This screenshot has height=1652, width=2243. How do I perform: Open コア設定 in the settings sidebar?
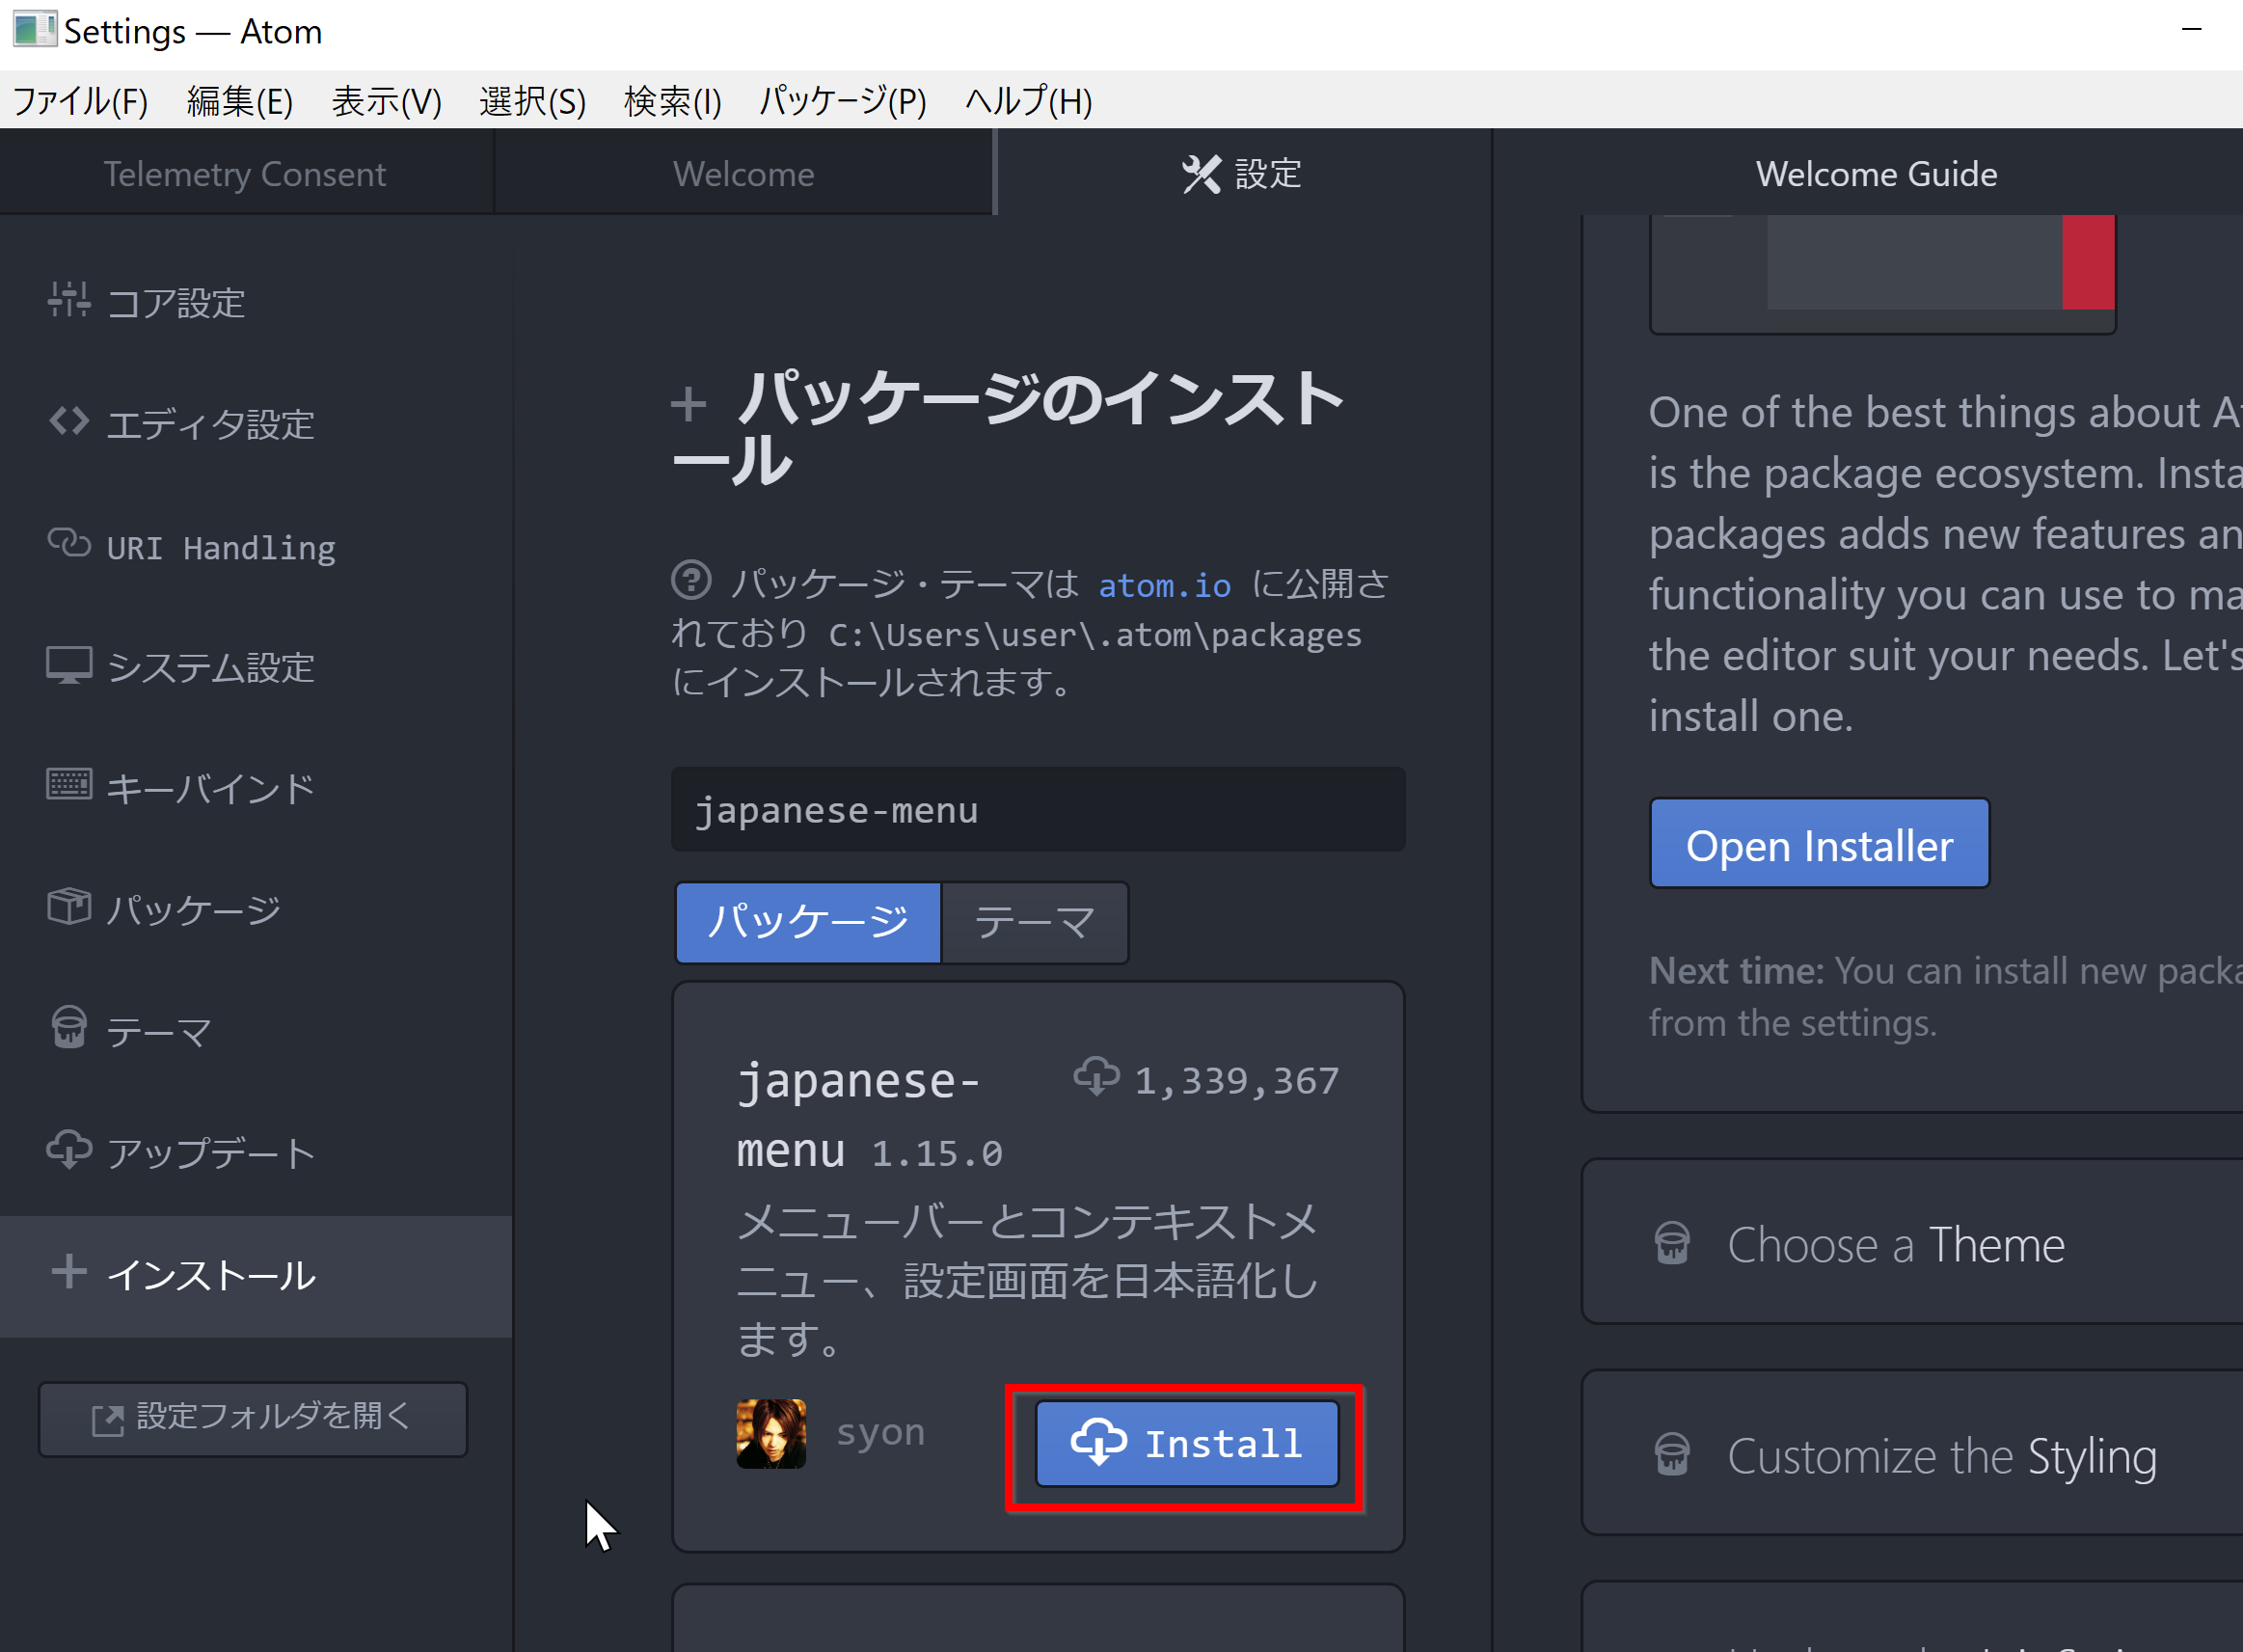[x=255, y=302]
